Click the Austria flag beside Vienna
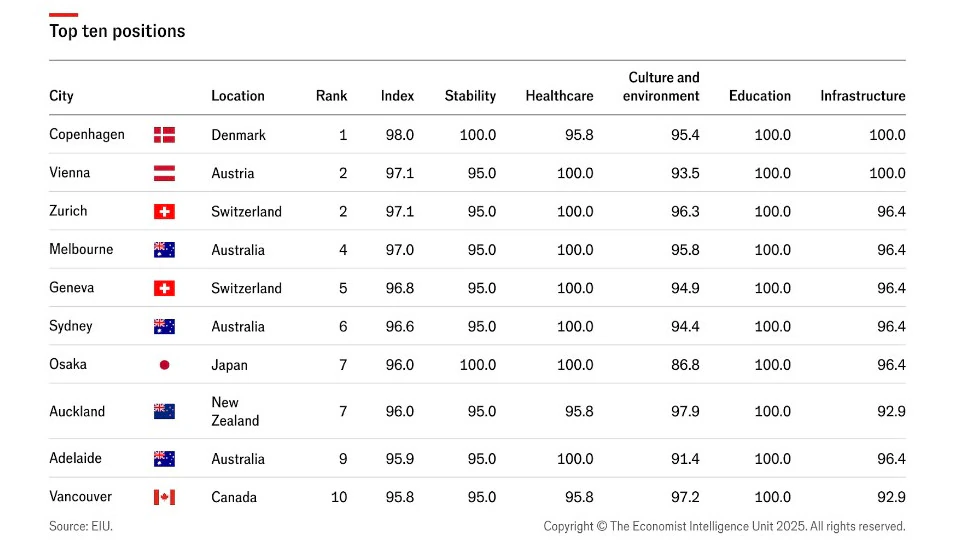 (x=164, y=173)
